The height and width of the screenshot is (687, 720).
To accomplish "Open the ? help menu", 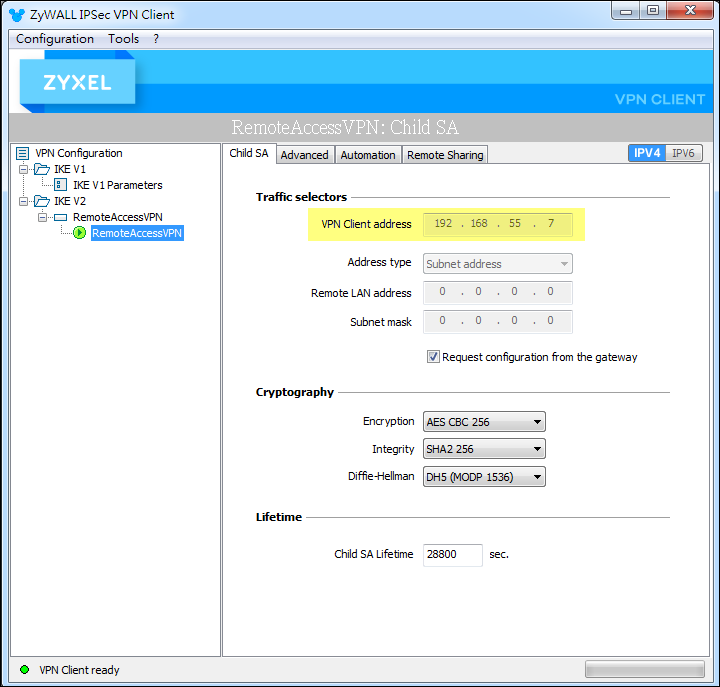I will point(156,39).
